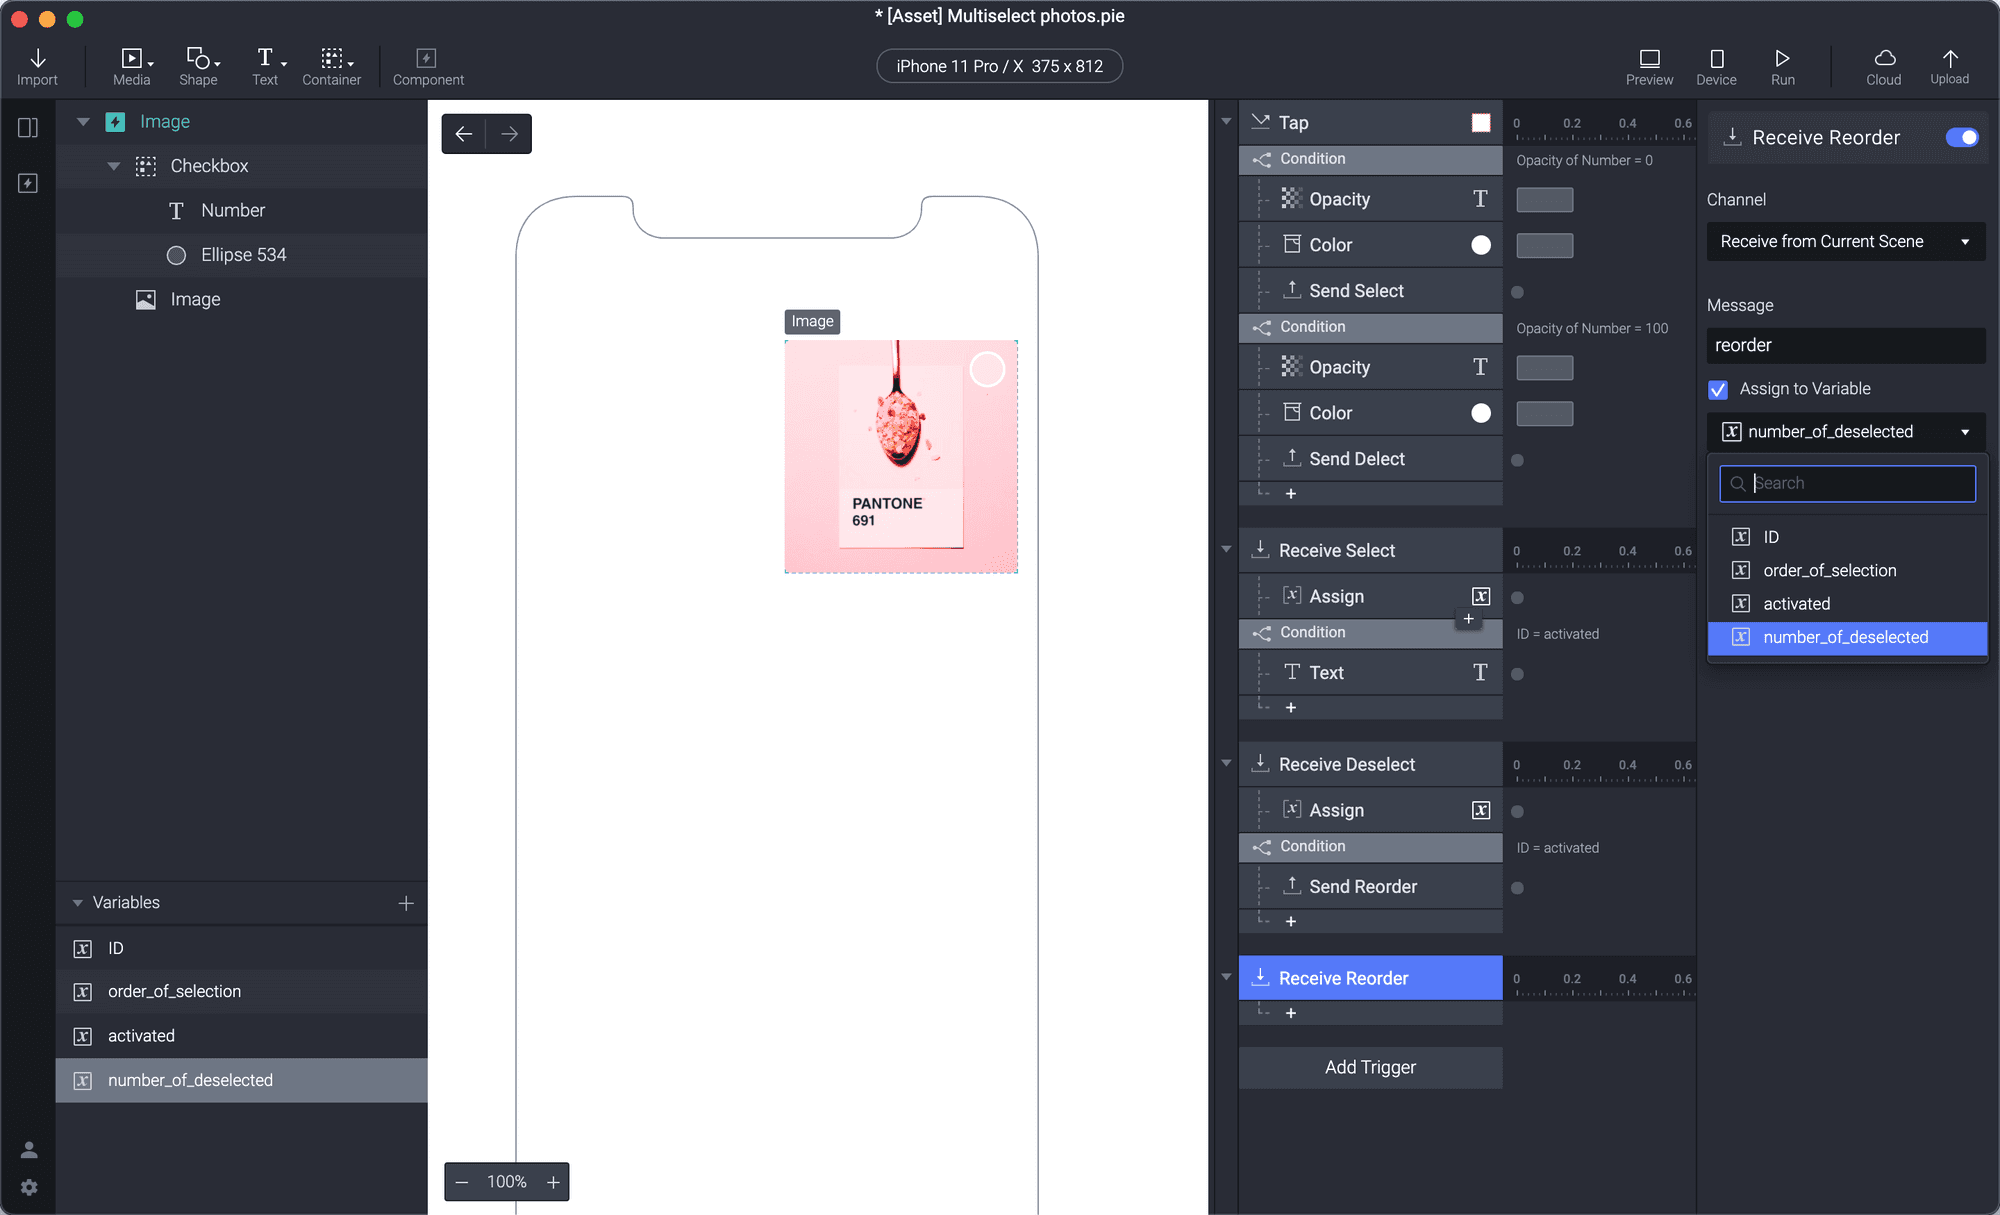Select the Ellipse 534 layer
The image size is (2000, 1215).
click(x=242, y=255)
